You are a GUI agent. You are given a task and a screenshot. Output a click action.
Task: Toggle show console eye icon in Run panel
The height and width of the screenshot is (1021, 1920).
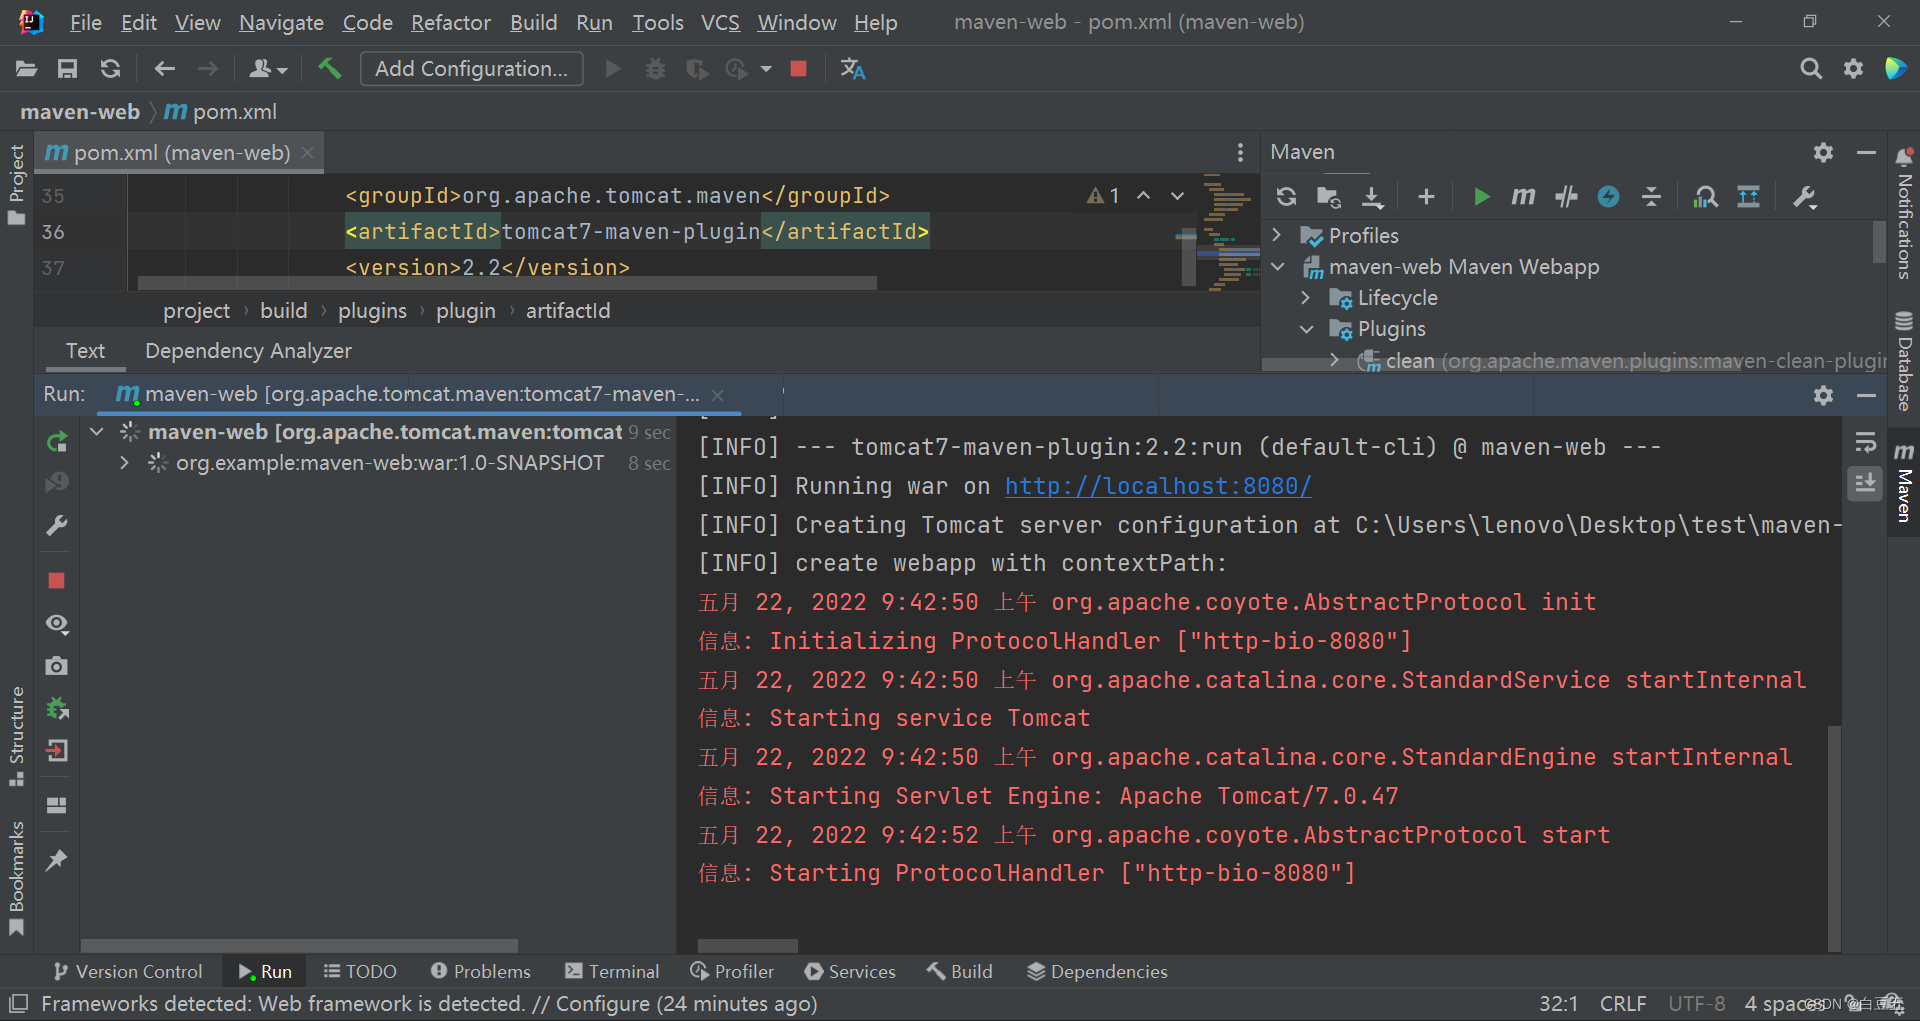(x=57, y=624)
